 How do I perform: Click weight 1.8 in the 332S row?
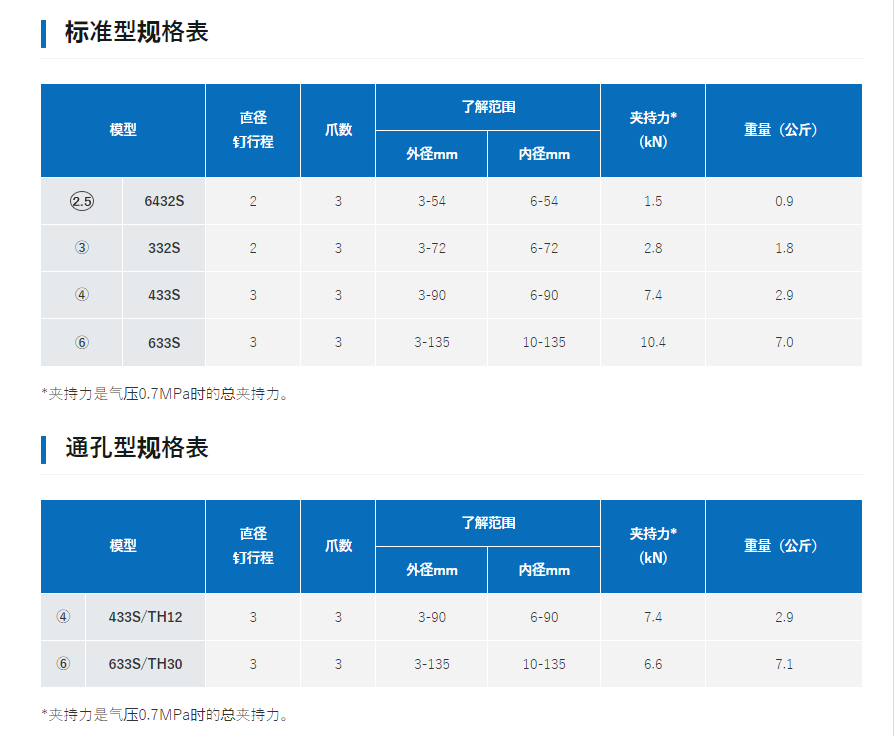(784, 248)
